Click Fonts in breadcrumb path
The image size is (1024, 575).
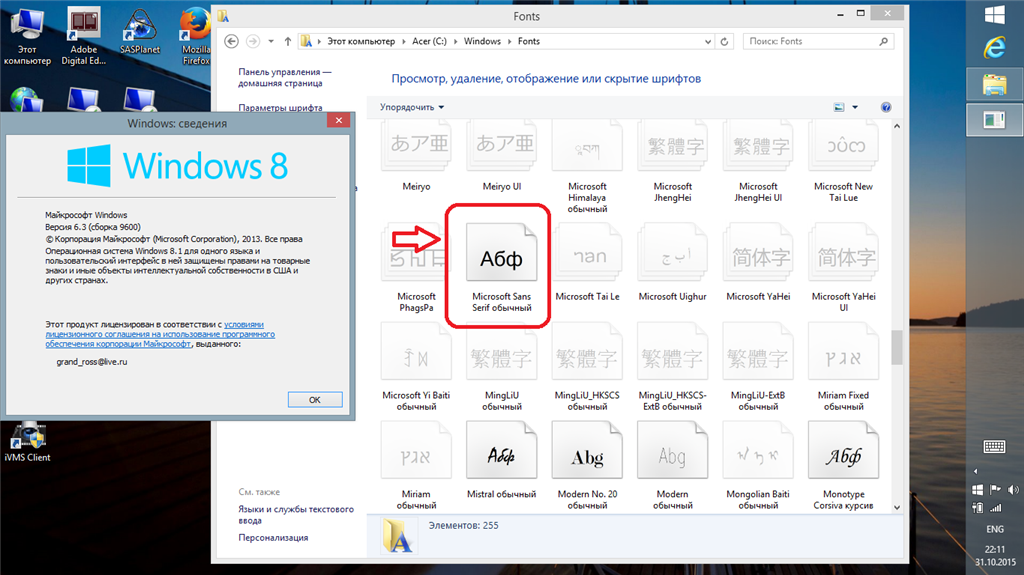click(528, 41)
